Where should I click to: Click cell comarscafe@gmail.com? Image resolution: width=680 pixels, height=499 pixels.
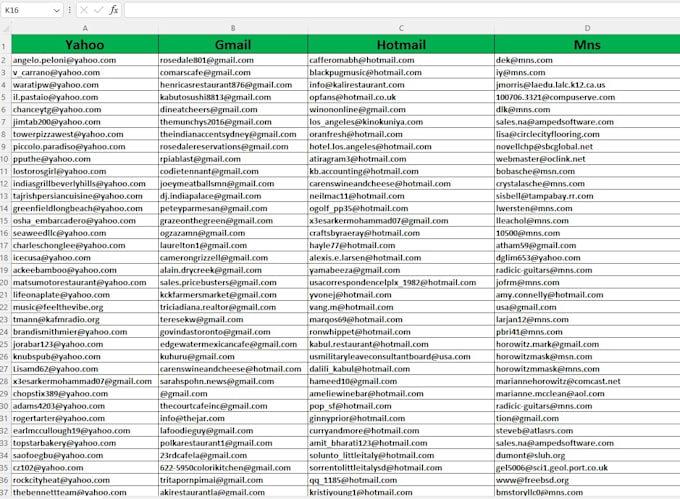[x=233, y=72]
